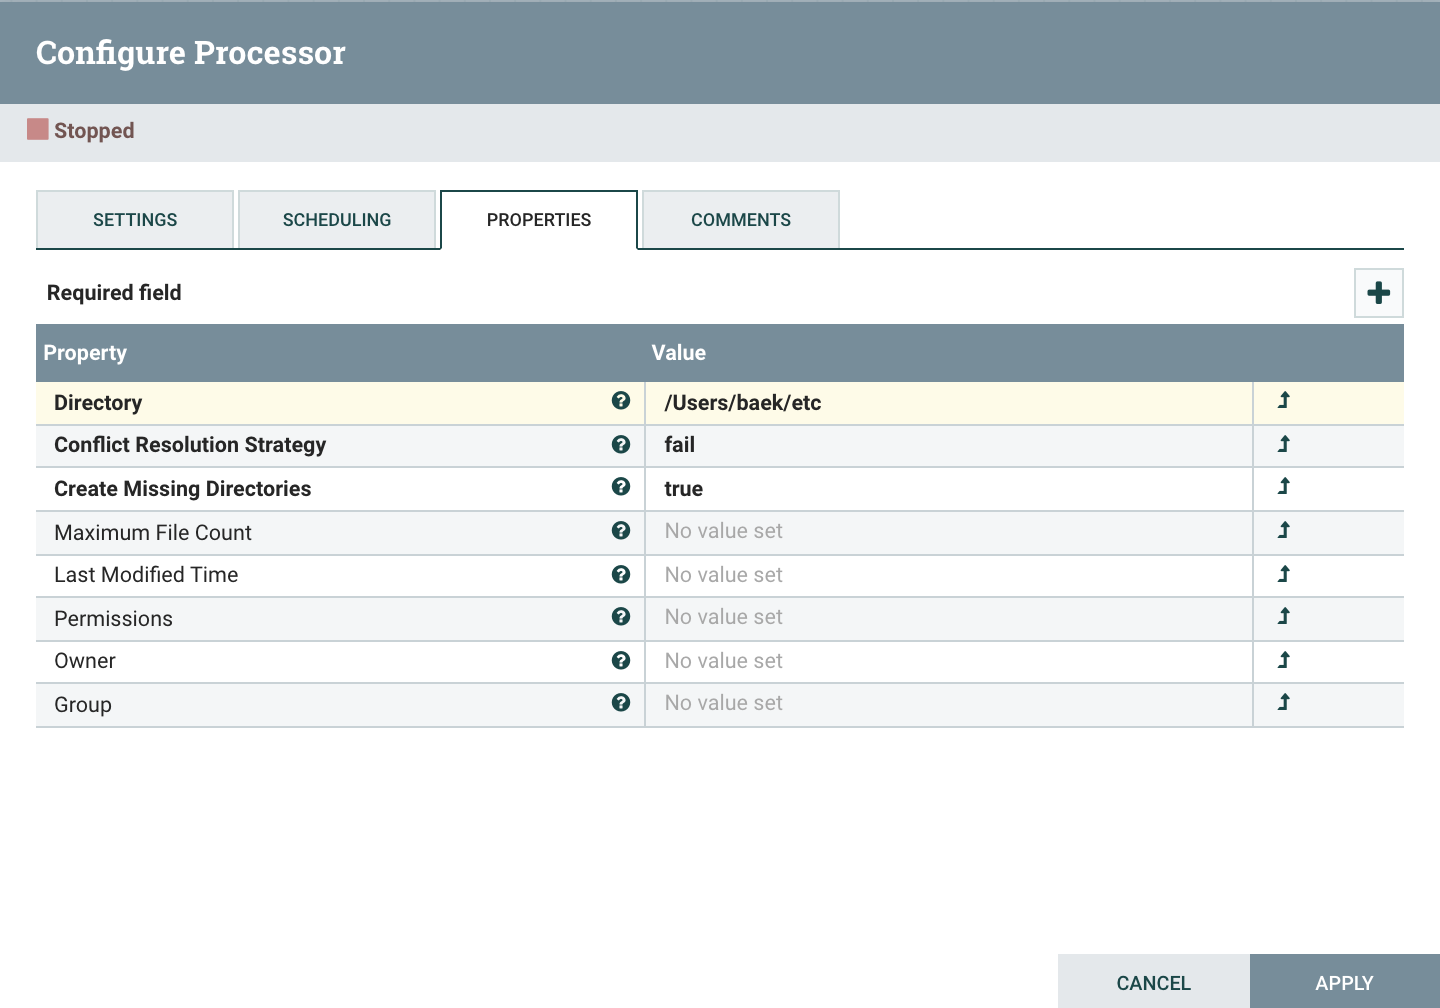Select the Directory property name
Viewport: 1440px width, 1008px height.
coord(98,403)
